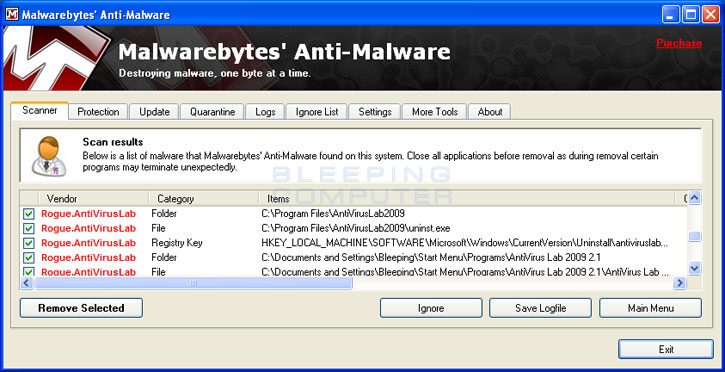Click the Ignore button
Viewport: 725px width, 372px height.
[x=431, y=308]
